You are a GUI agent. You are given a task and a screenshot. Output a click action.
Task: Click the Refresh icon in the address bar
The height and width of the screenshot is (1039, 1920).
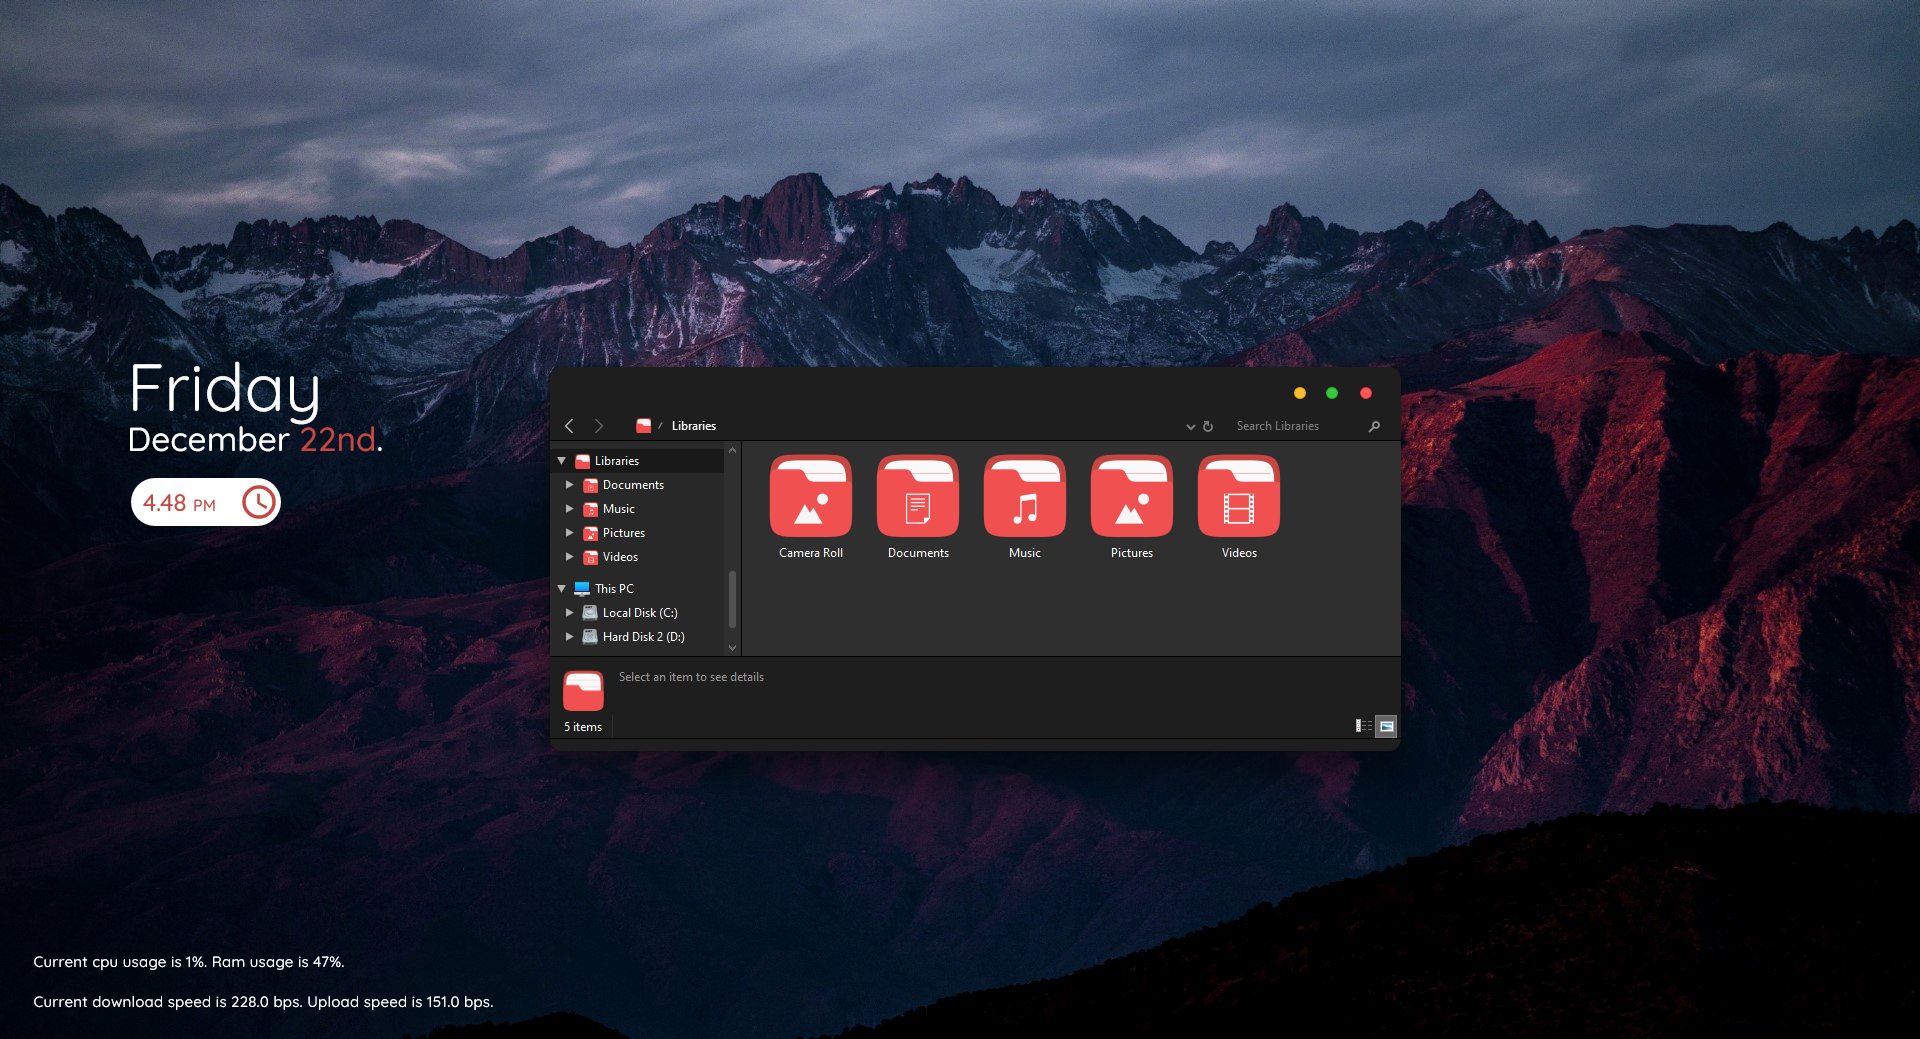point(1209,426)
